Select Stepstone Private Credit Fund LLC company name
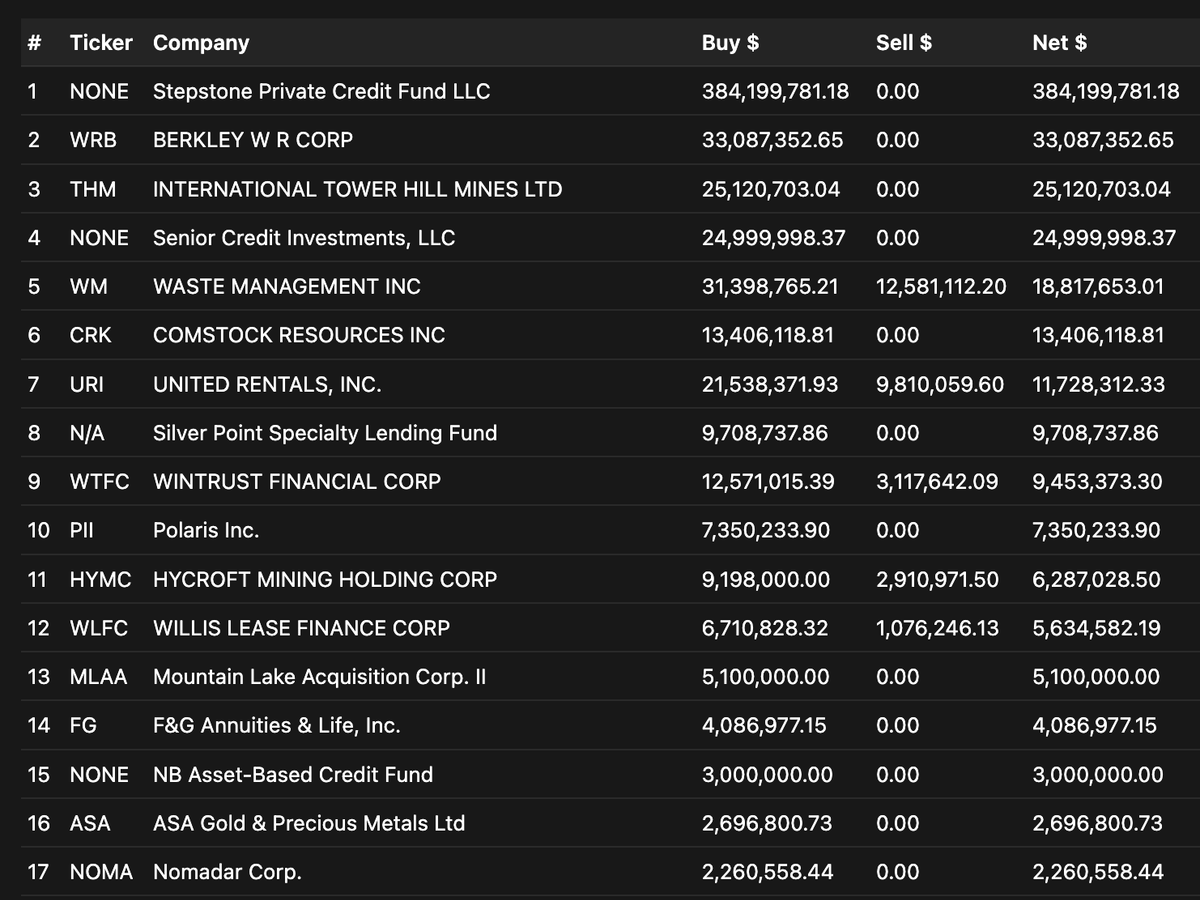The image size is (1200, 900). (322, 91)
